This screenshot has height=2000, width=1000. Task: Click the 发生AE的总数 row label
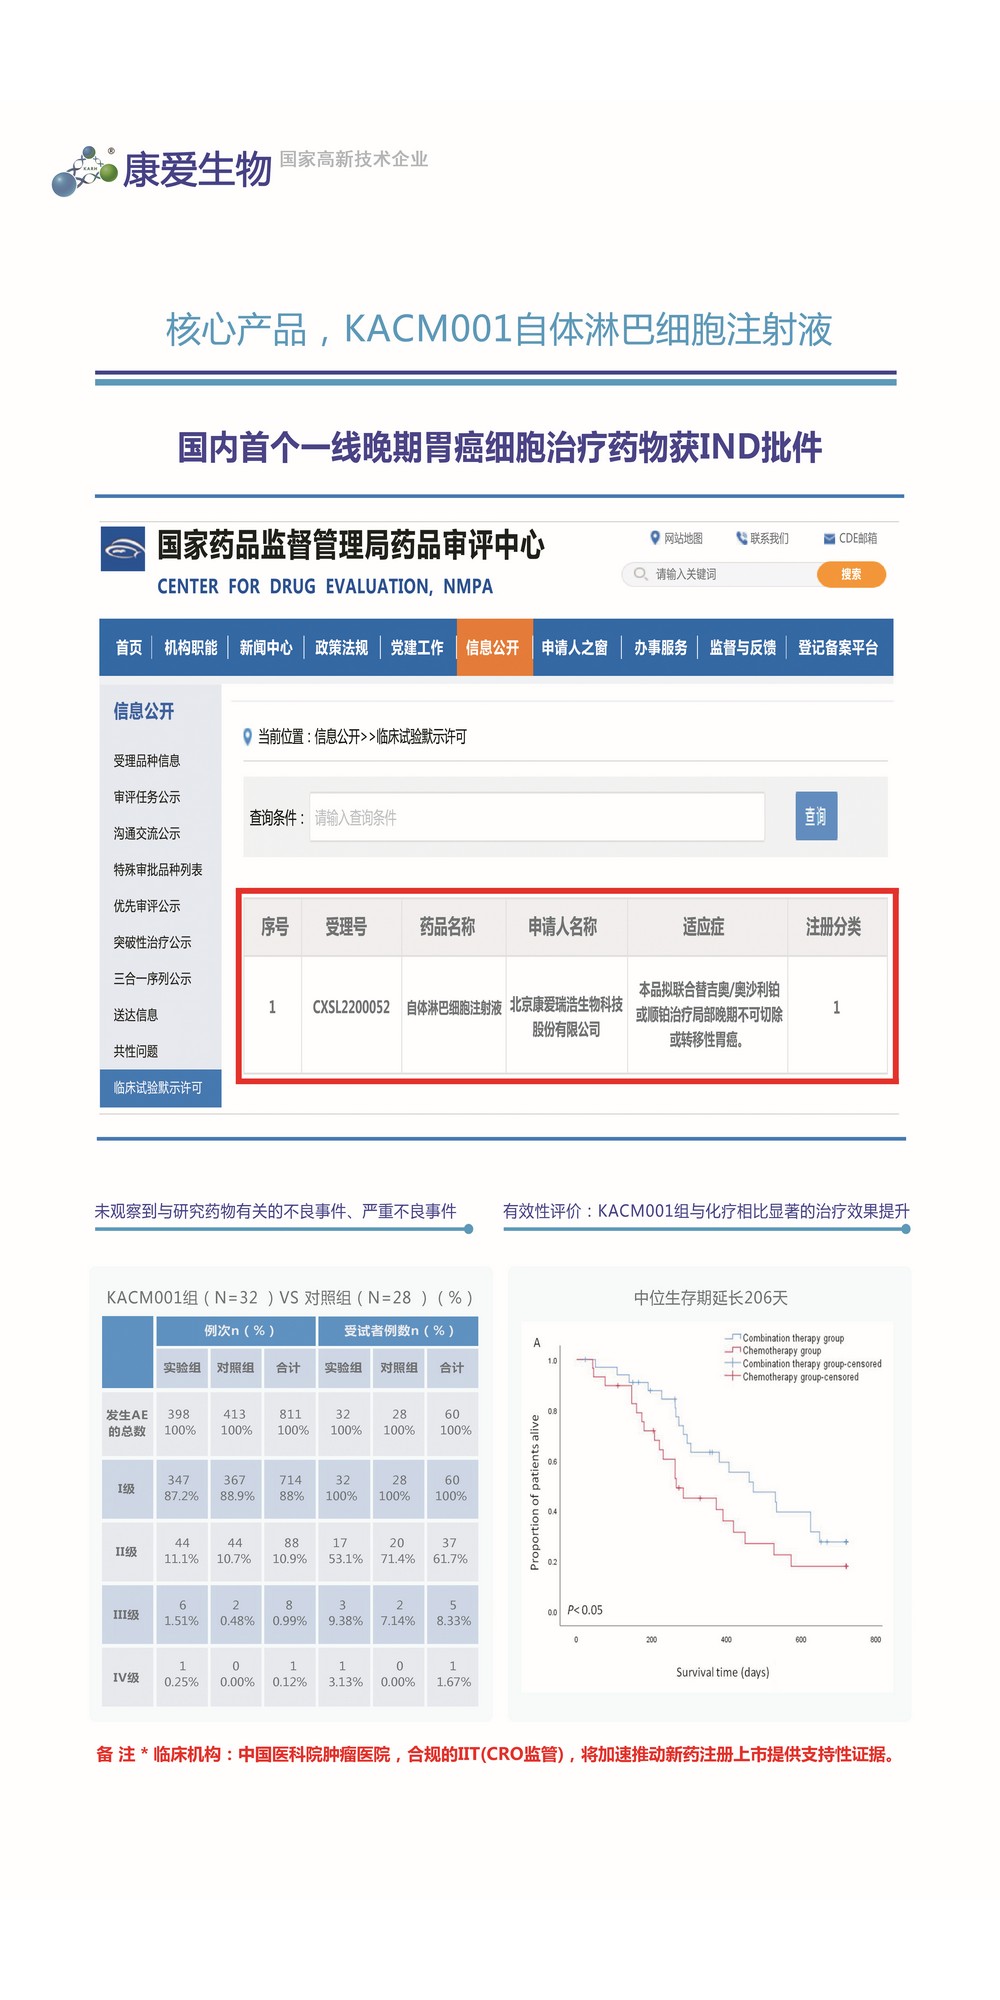[127, 1423]
